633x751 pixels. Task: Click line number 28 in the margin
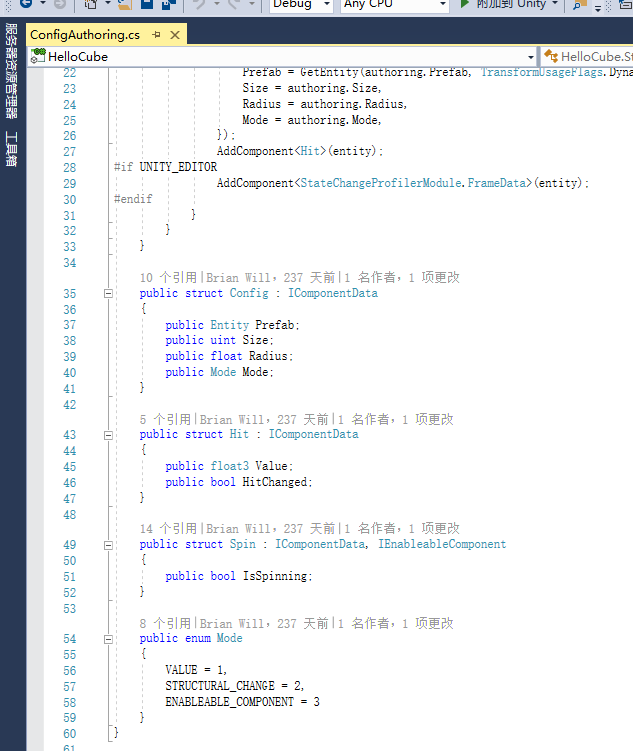(70, 168)
